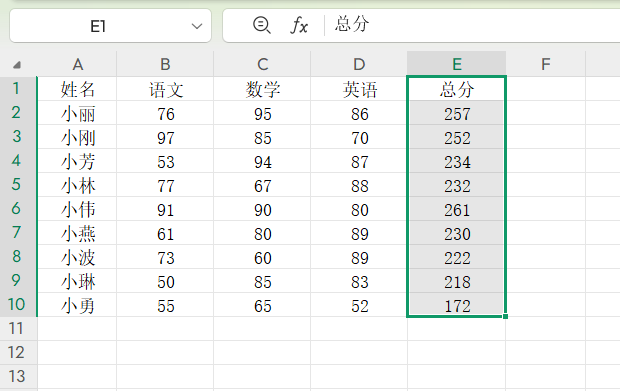Click the 总分 cell in column E
This screenshot has width=620, height=391.
pyautogui.click(x=457, y=89)
